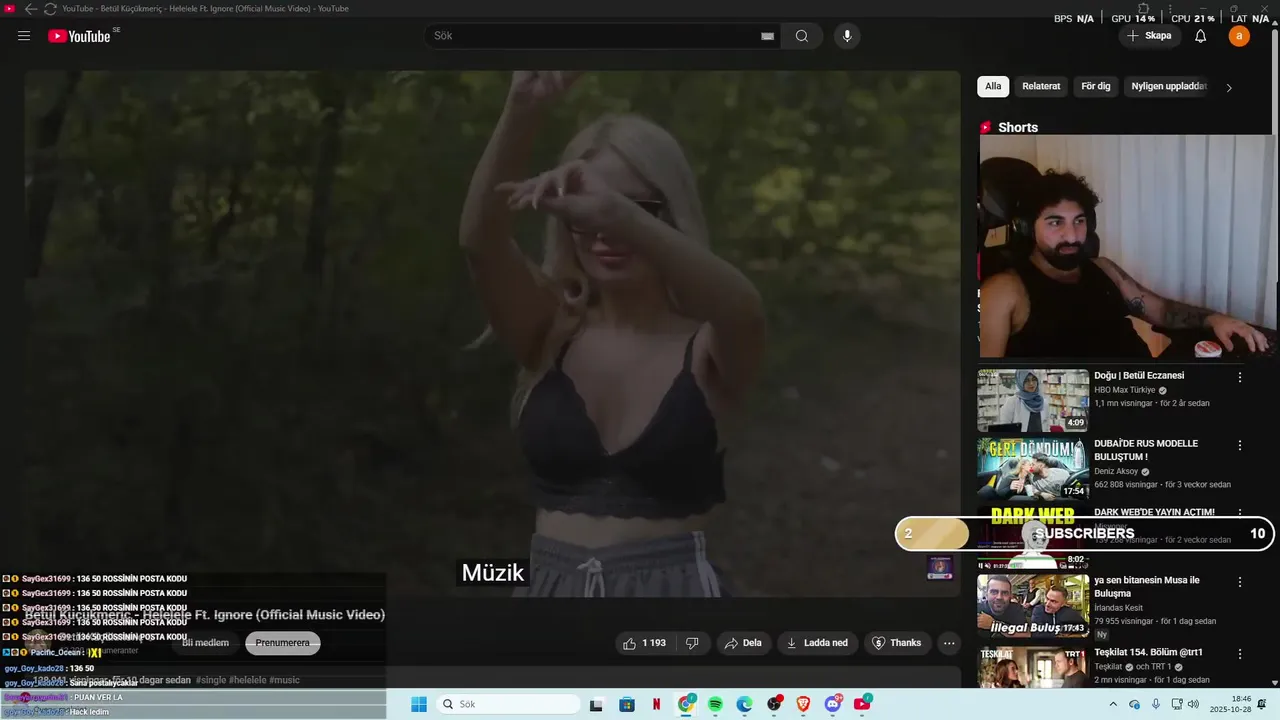Open options for Doğu | Betül Eczanesi video
The image size is (1280, 720).
pyautogui.click(x=1240, y=377)
